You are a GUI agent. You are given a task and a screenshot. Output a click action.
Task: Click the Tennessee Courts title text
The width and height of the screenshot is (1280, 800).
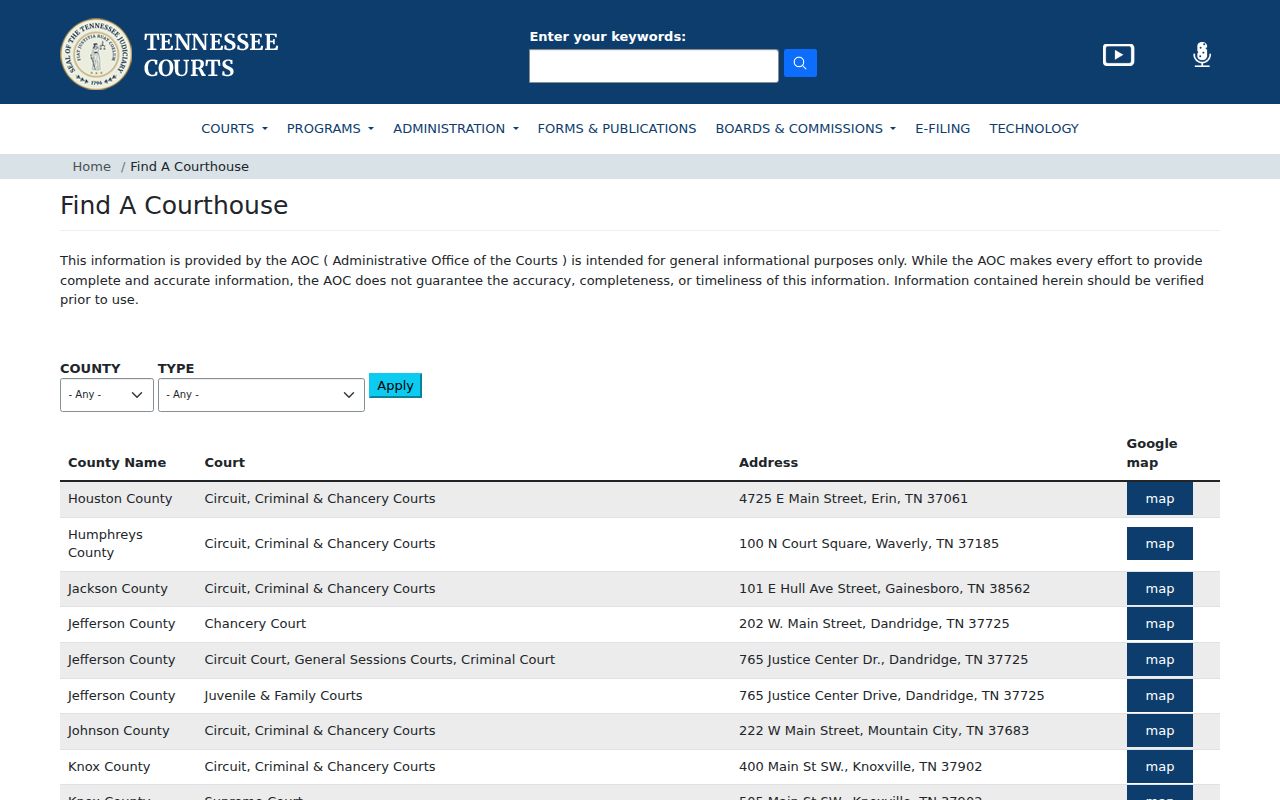(x=211, y=55)
